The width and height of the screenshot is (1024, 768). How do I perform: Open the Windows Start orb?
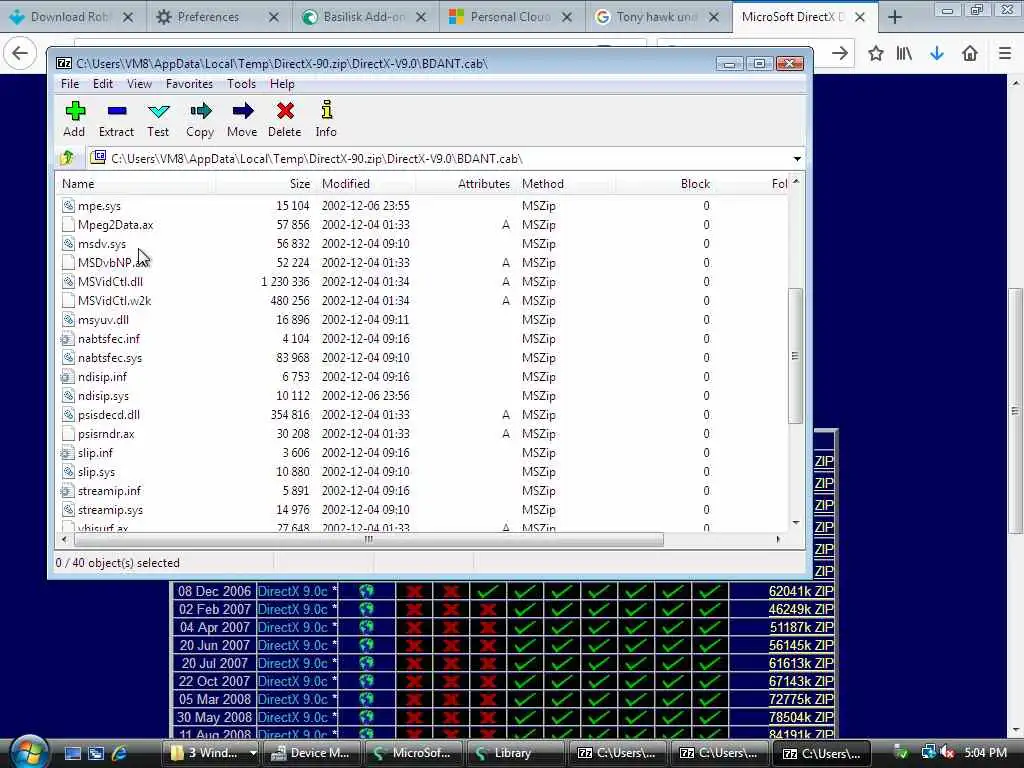click(x=28, y=752)
